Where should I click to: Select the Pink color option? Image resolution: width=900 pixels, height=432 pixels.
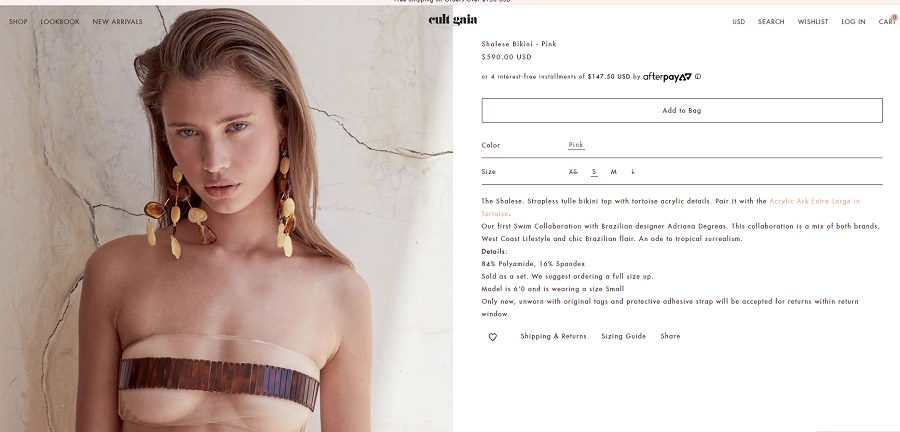click(x=576, y=145)
